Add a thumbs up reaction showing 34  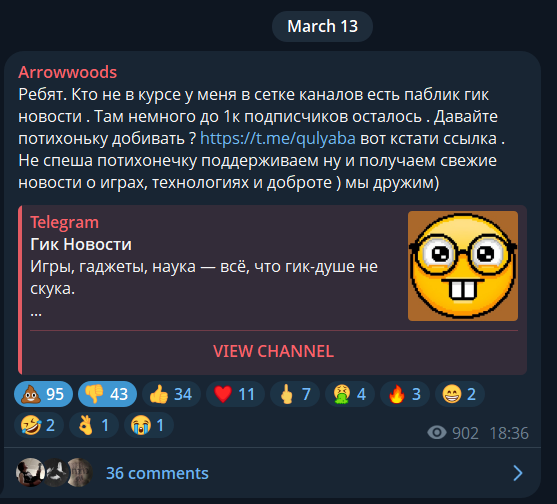(171, 394)
